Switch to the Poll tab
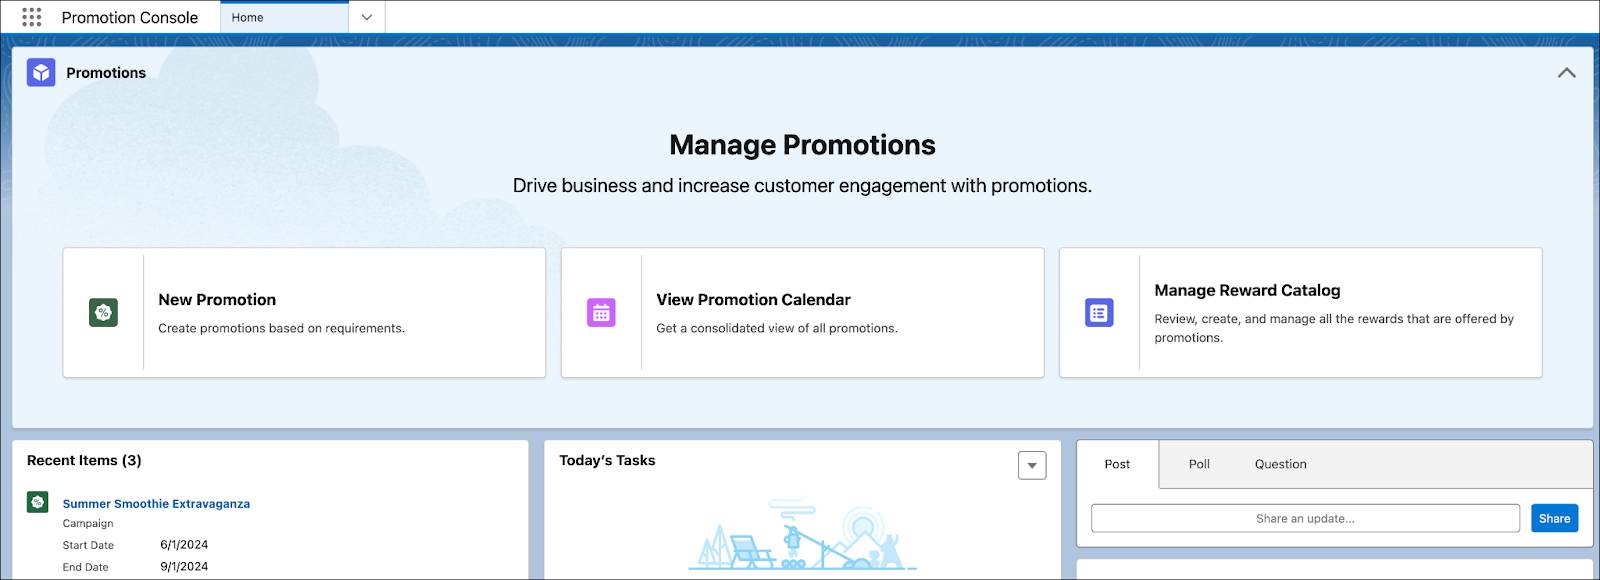 tap(1198, 464)
